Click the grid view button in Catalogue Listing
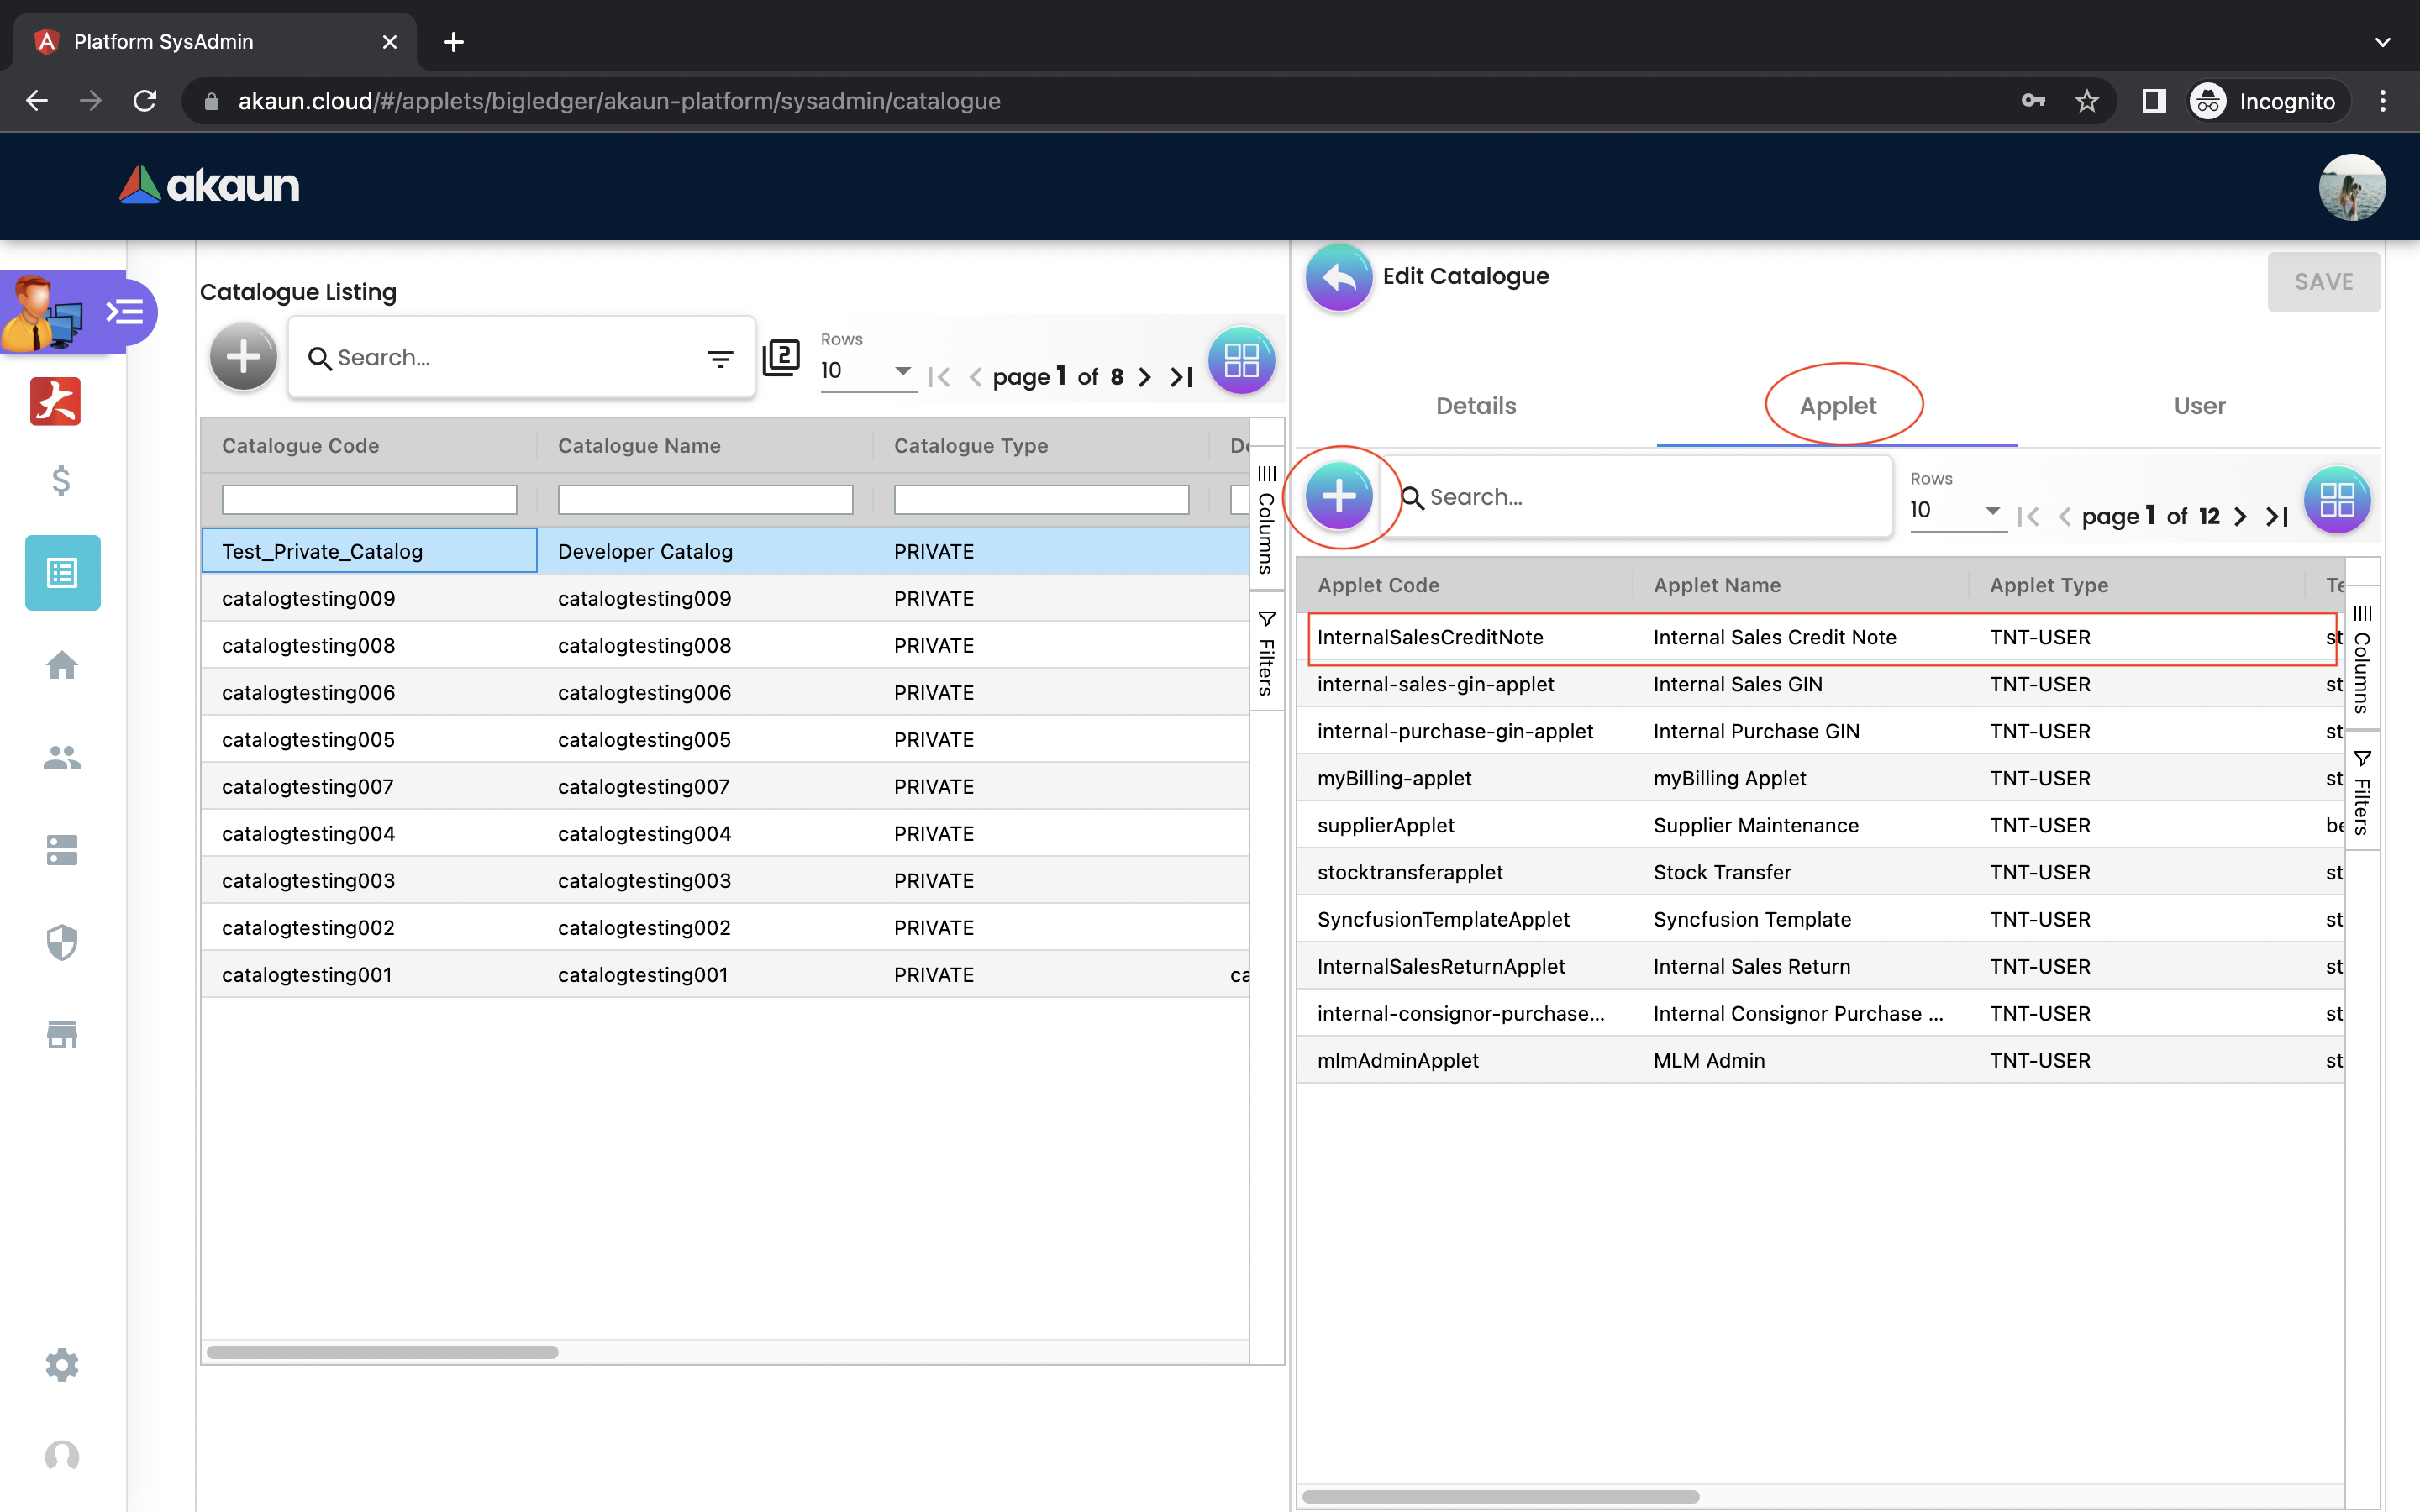Image resolution: width=2420 pixels, height=1512 pixels. [x=1241, y=360]
